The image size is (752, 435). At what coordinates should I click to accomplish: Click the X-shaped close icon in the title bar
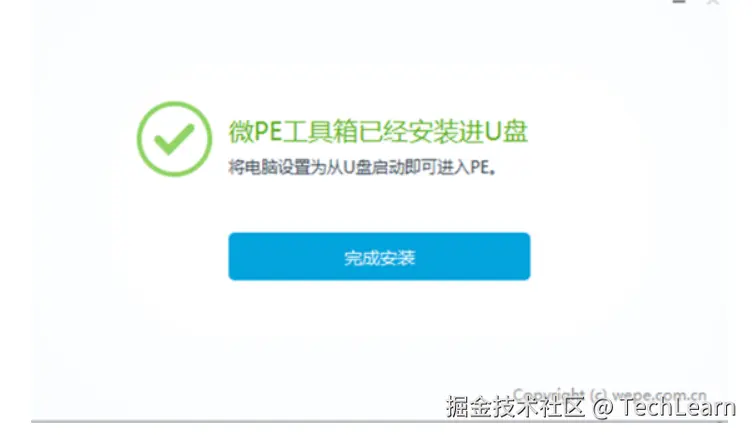click(713, 2)
